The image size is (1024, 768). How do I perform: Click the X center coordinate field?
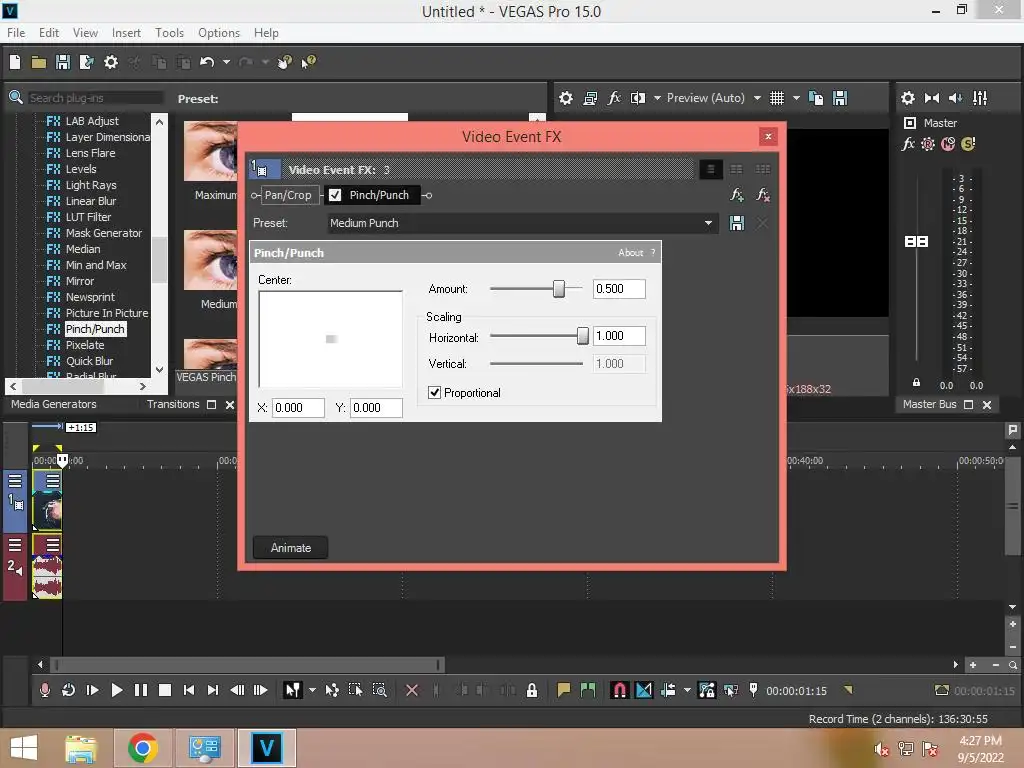pyautogui.click(x=298, y=408)
